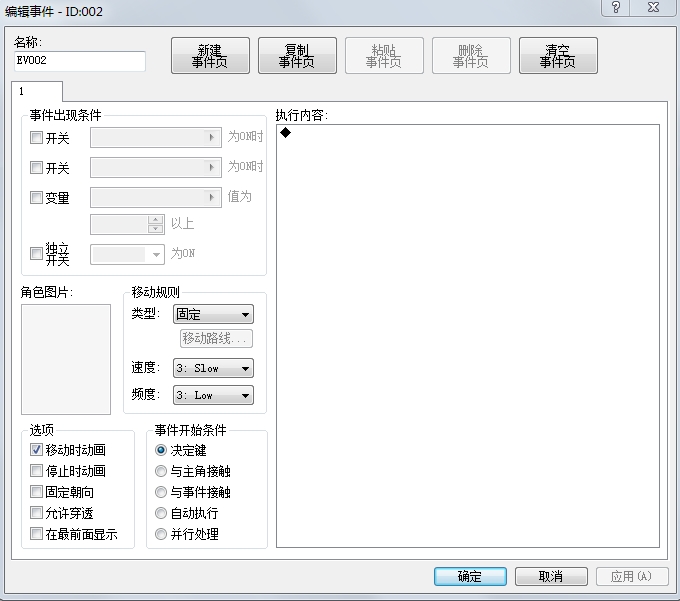The image size is (680, 601).
Task: Select the 与事件接触 trigger radio button
Action: tap(161, 492)
